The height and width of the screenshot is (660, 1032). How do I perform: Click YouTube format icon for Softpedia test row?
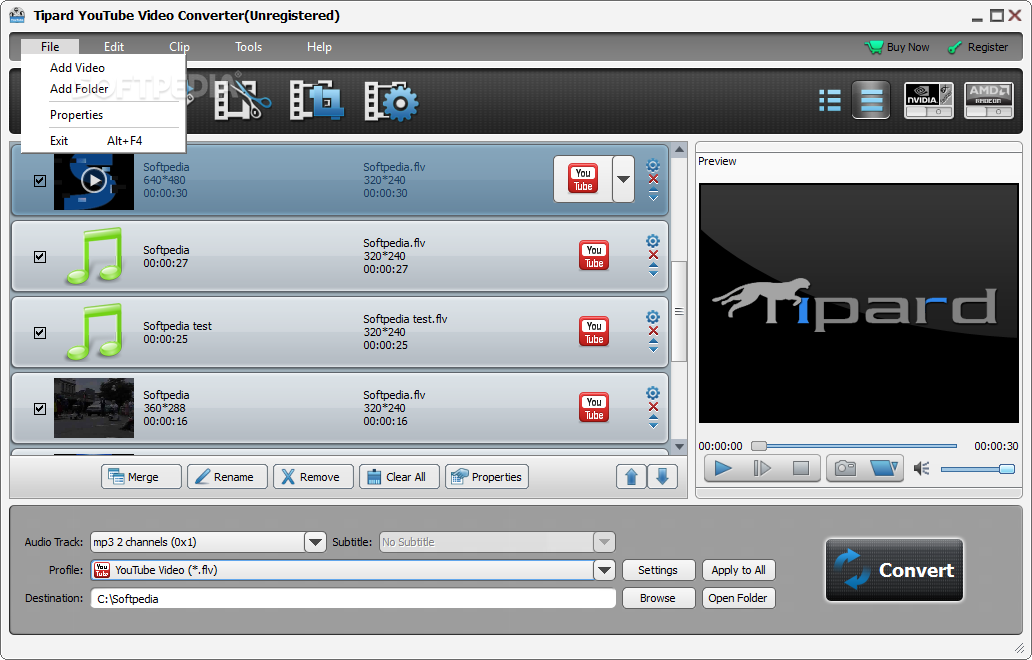[594, 332]
